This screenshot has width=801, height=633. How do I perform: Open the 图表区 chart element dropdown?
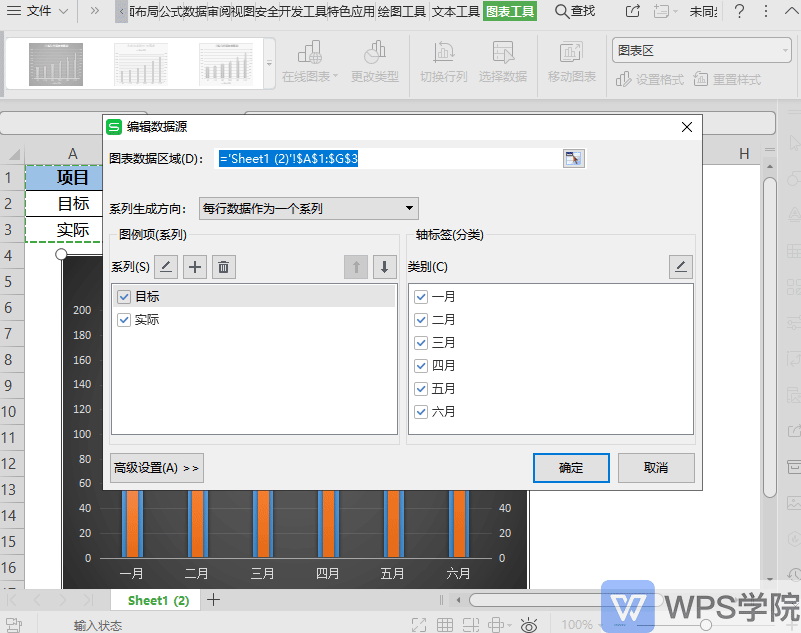coord(701,51)
